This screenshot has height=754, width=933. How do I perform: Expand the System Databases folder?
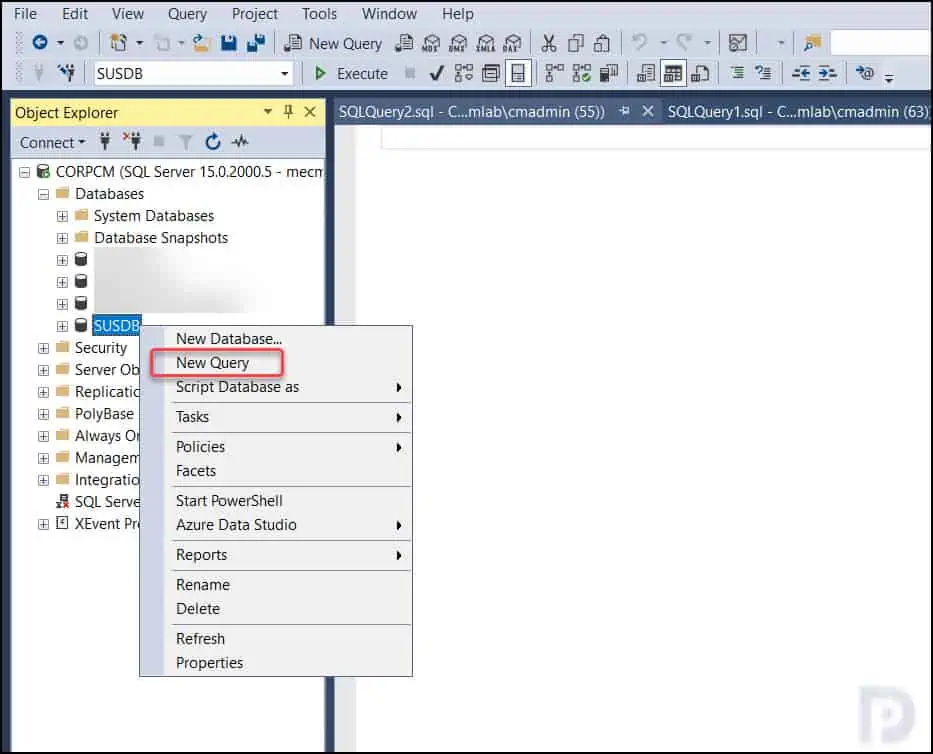point(62,217)
